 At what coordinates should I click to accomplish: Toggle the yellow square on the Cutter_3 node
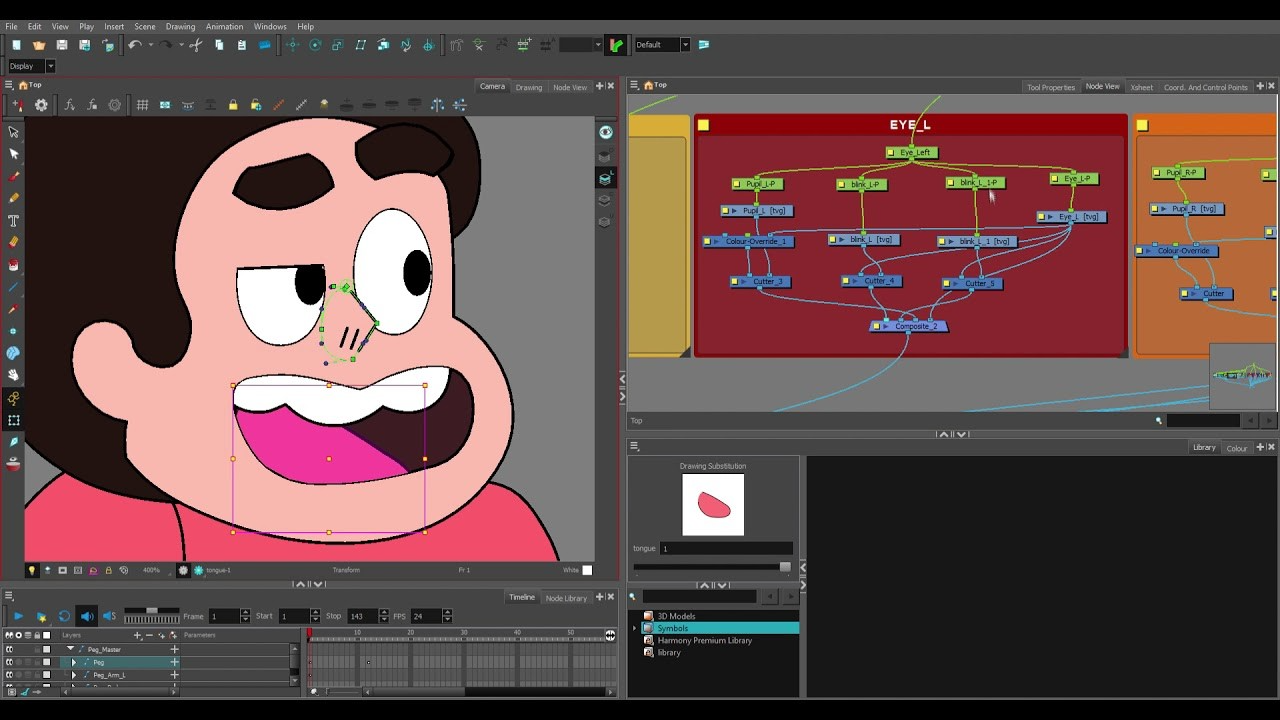pos(735,282)
